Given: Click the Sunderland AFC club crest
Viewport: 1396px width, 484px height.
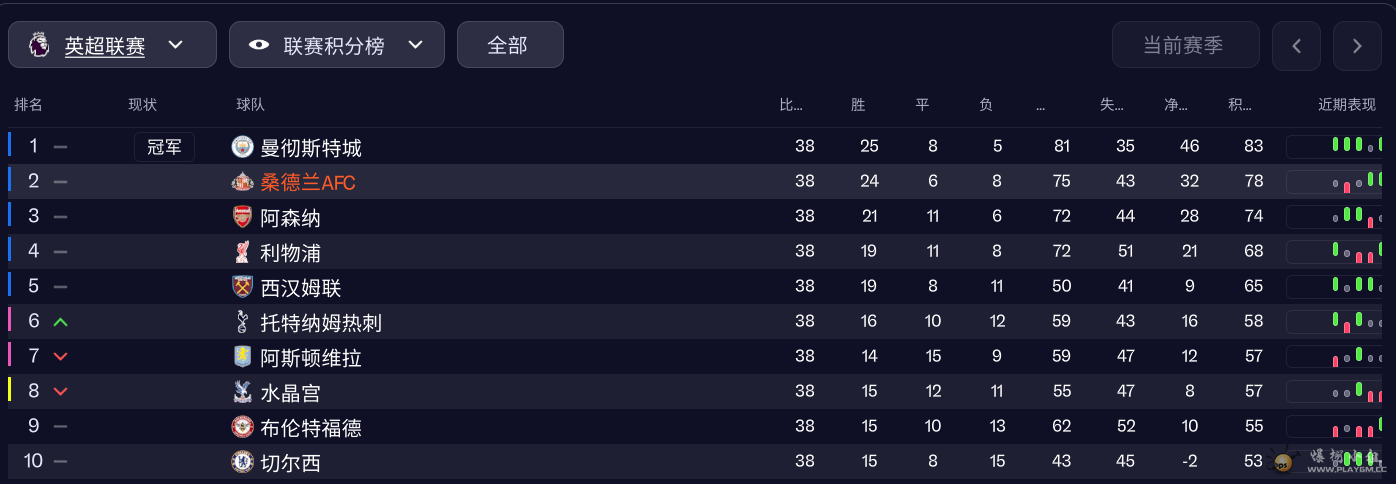Looking at the screenshot, I should pyautogui.click(x=242, y=182).
